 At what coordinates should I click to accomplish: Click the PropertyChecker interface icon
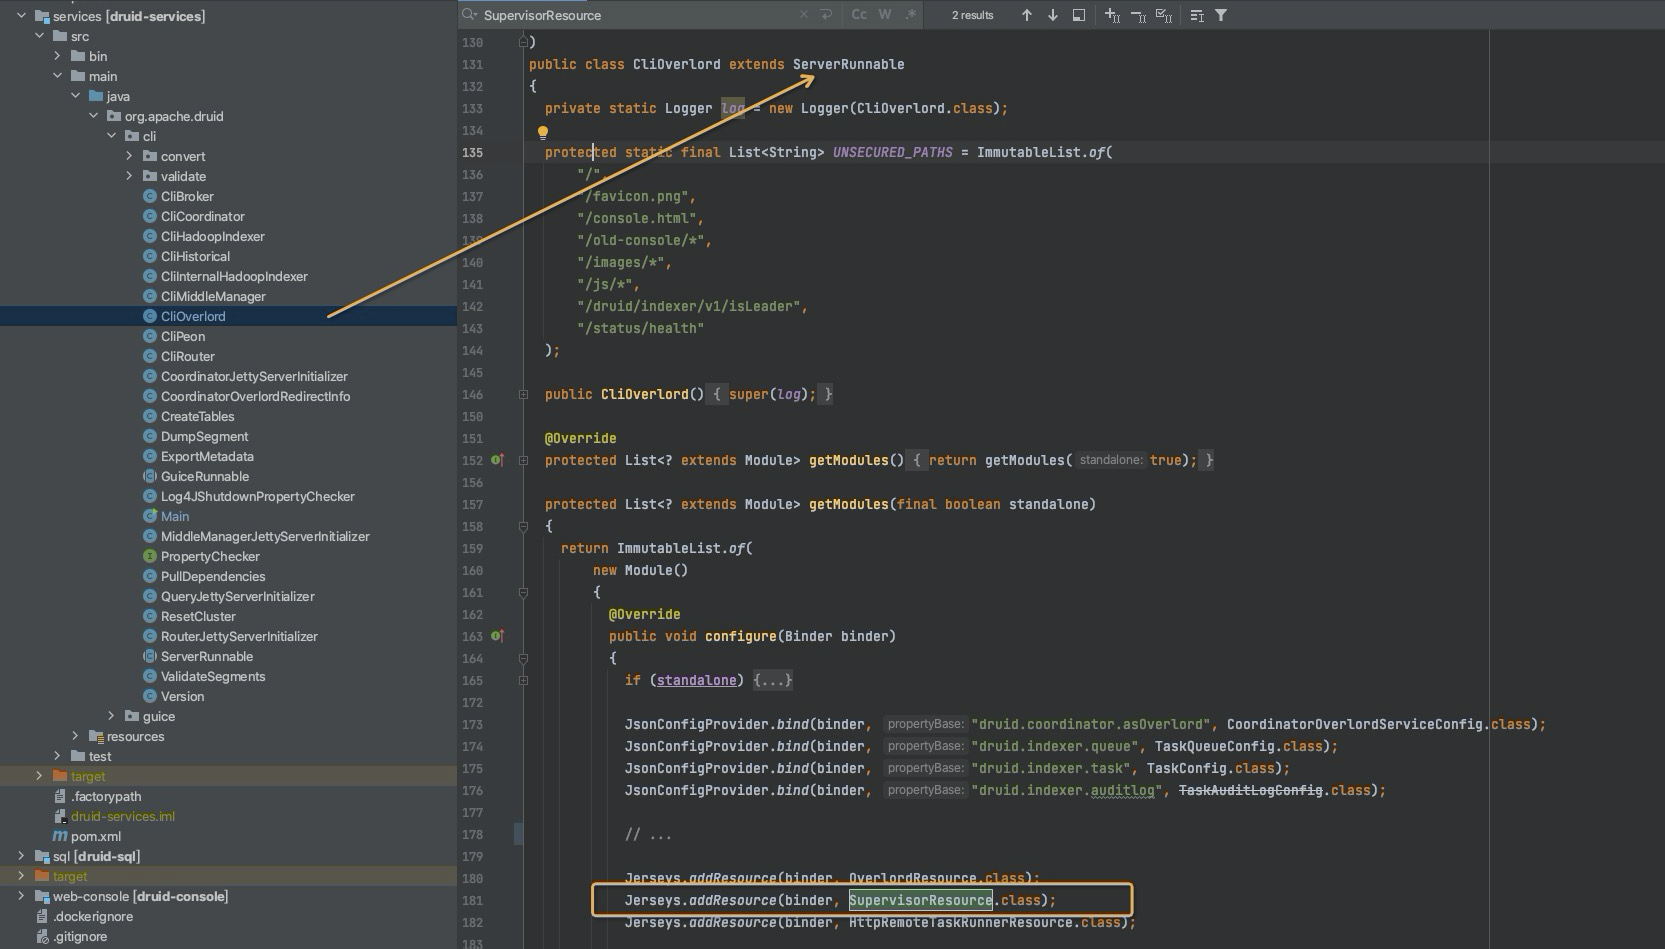point(150,556)
